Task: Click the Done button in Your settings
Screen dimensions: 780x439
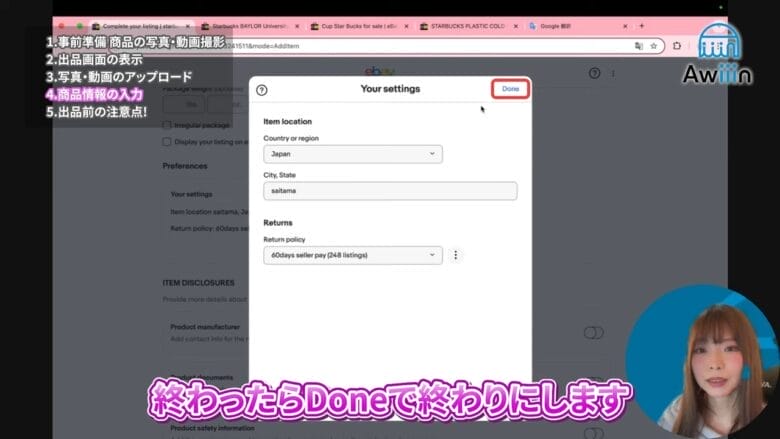Action: coord(510,89)
